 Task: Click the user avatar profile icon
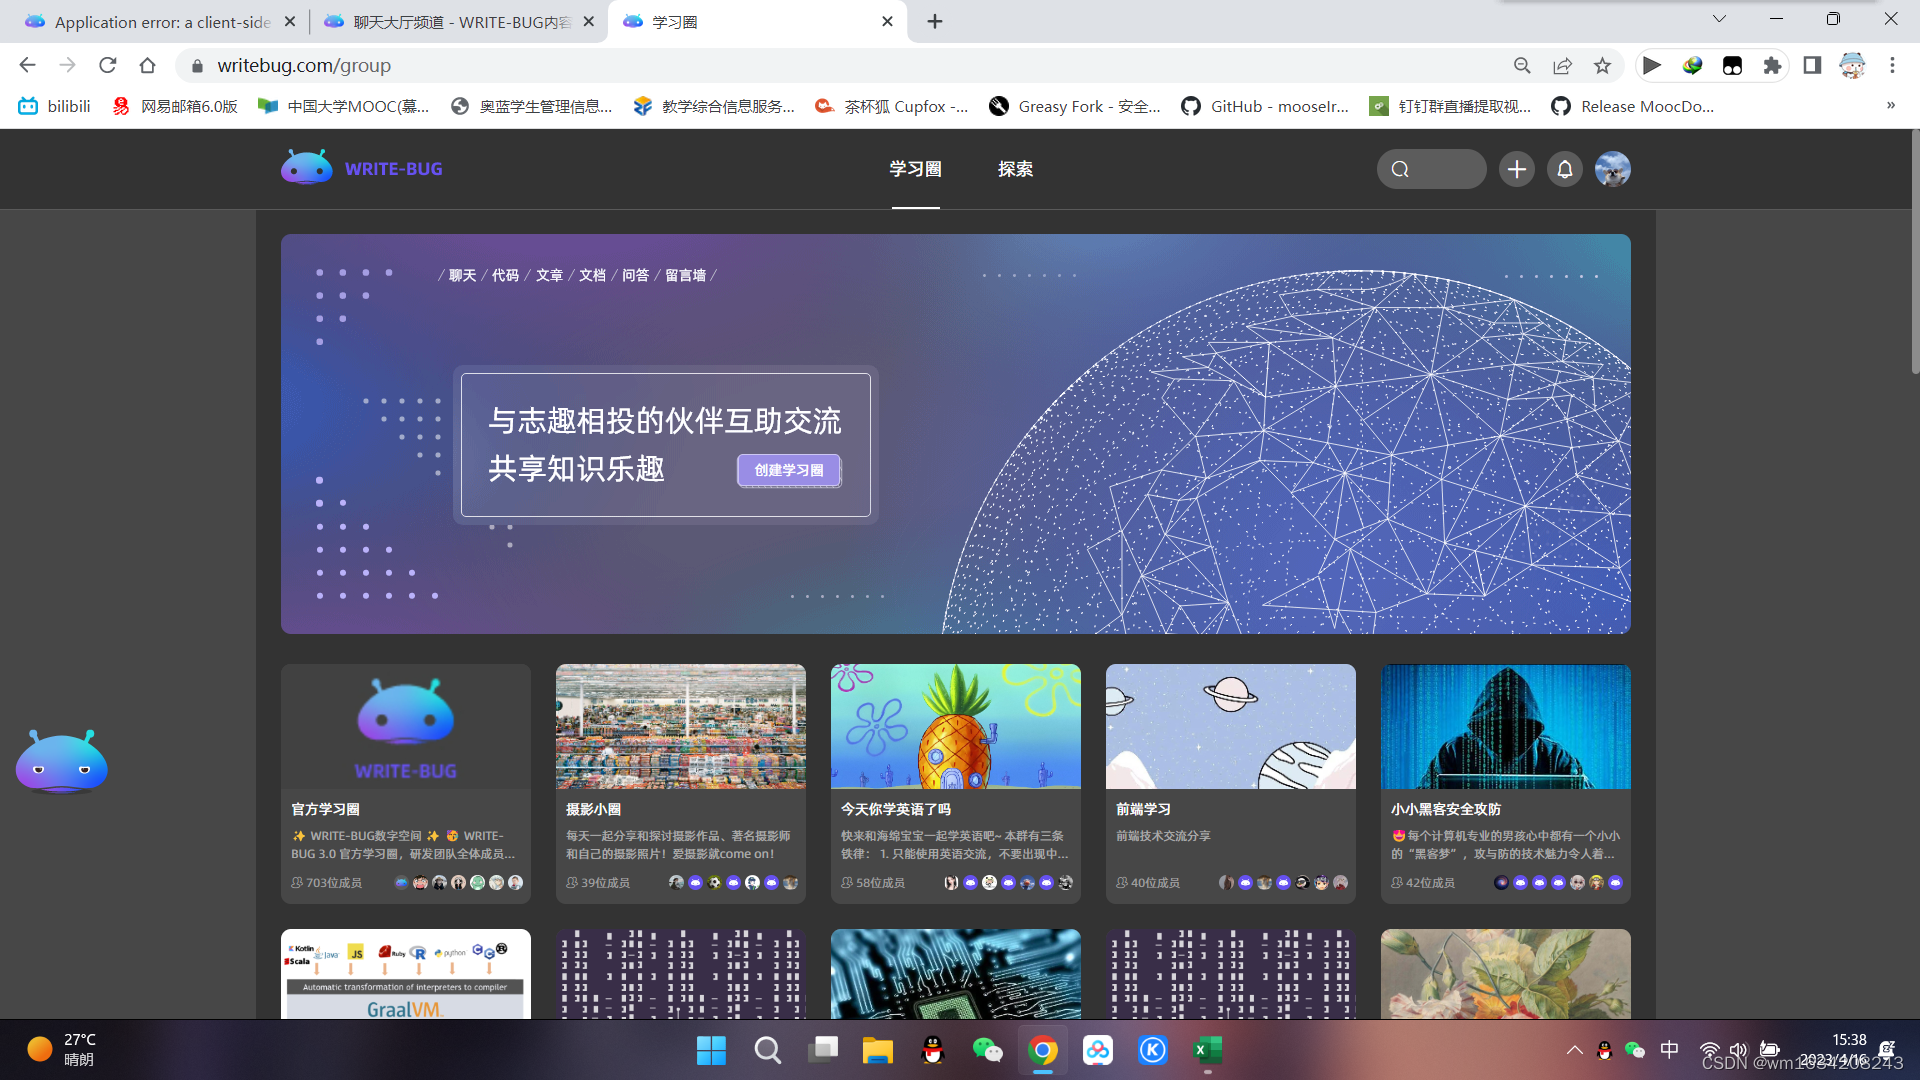[x=1613, y=169]
